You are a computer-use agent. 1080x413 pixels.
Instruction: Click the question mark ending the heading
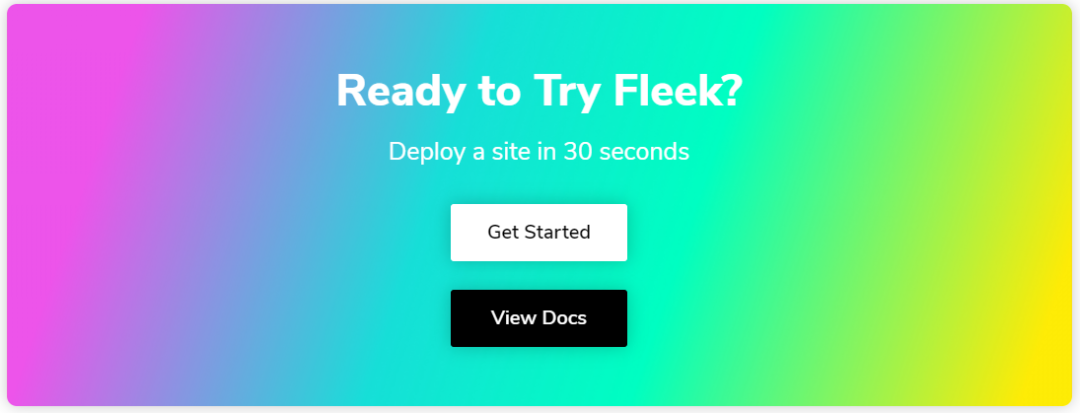coord(731,91)
